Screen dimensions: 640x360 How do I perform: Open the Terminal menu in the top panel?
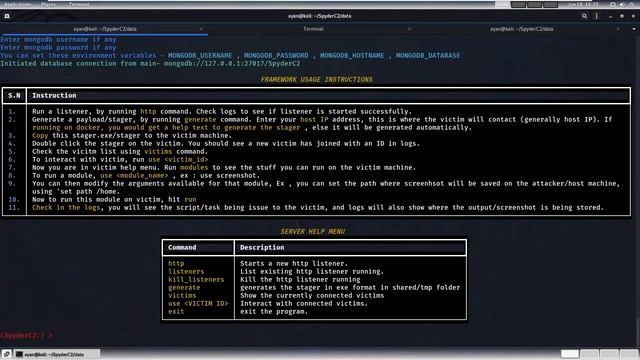[79, 4]
